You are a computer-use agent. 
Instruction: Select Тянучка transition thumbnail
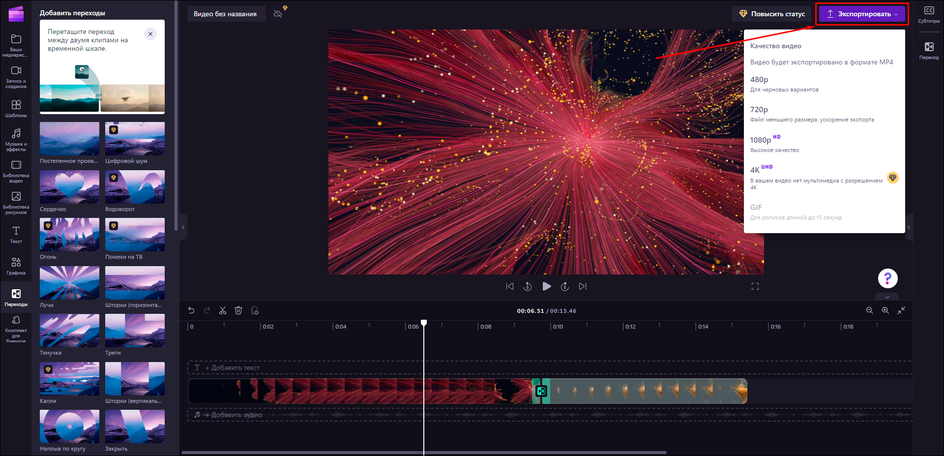pyautogui.click(x=69, y=331)
